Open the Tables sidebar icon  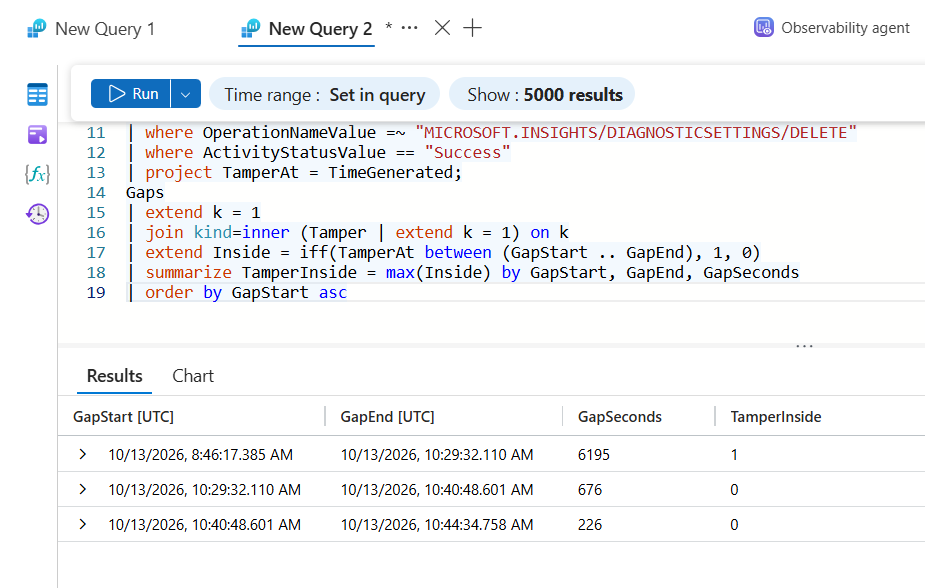tap(37, 94)
